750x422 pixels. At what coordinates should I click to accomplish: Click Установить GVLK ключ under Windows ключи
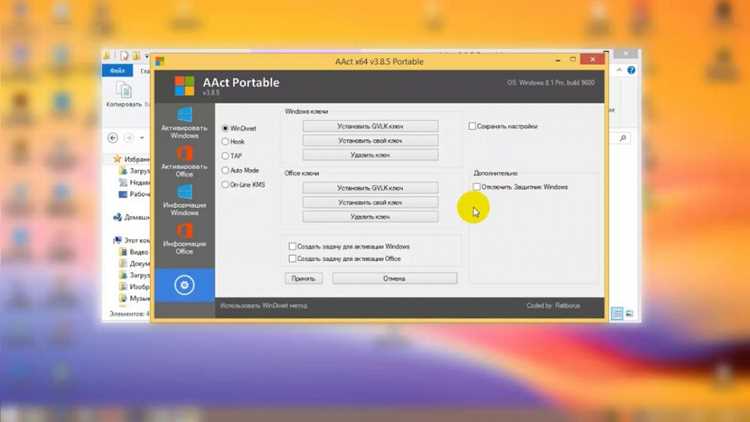coord(370,126)
